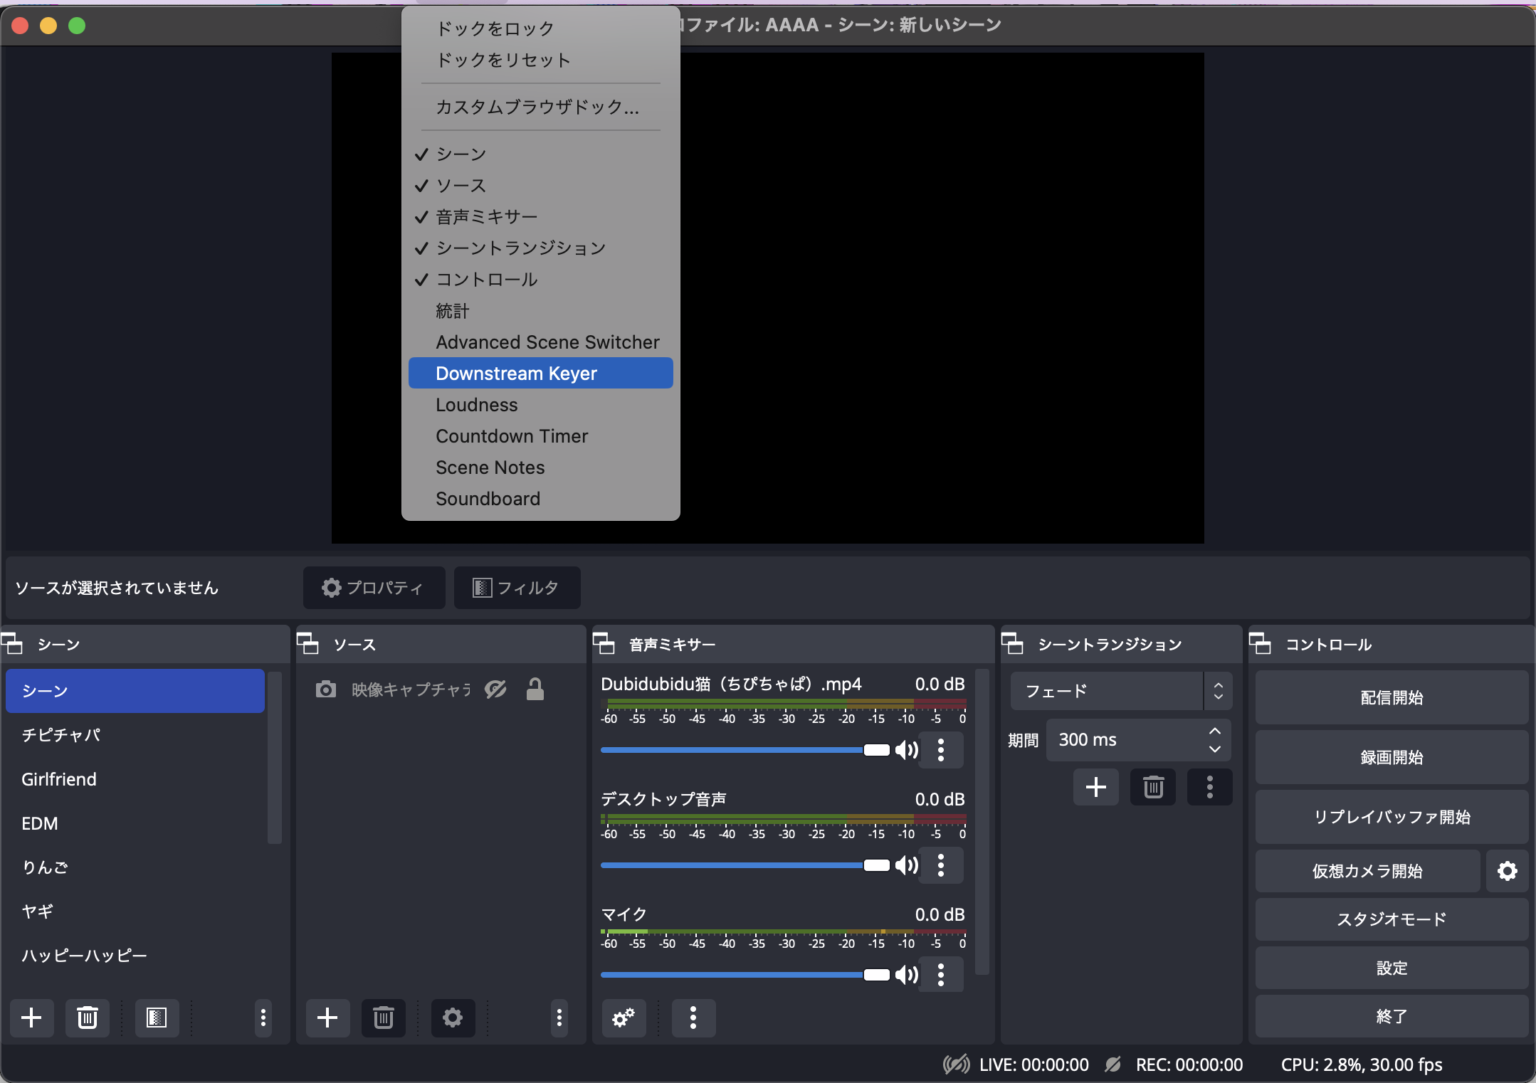Viewport: 1536px width, 1083px height.
Task: Enter スタジオモード
Action: [1391, 919]
